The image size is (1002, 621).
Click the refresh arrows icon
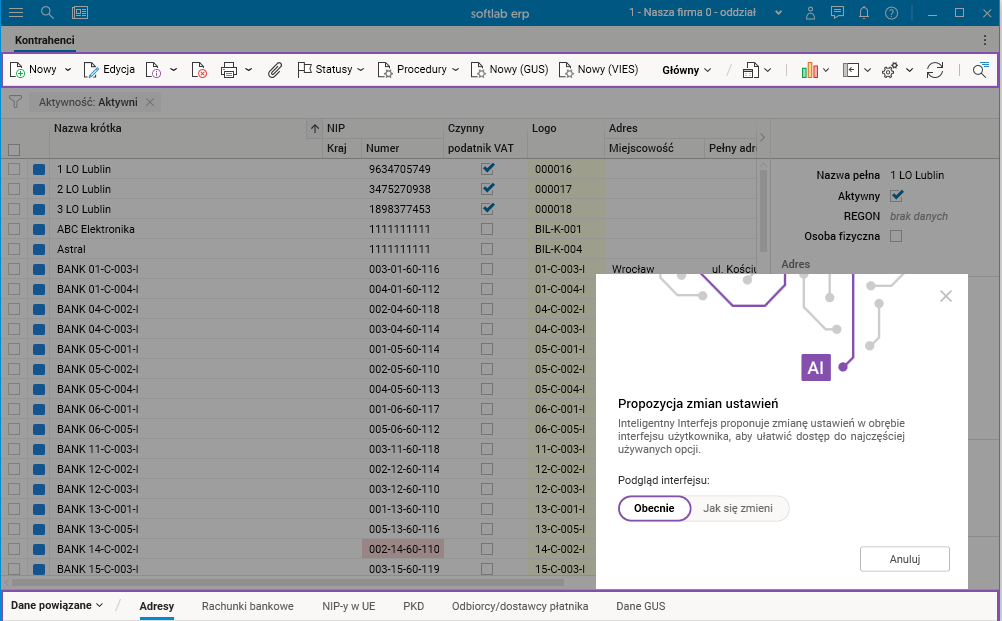coord(935,70)
